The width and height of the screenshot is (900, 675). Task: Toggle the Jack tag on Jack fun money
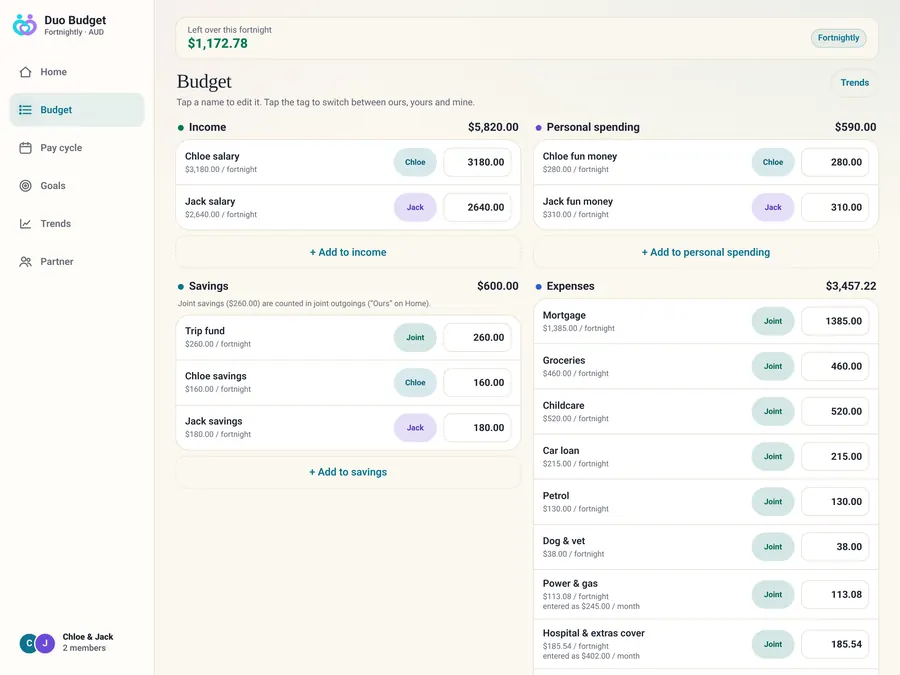(x=773, y=207)
